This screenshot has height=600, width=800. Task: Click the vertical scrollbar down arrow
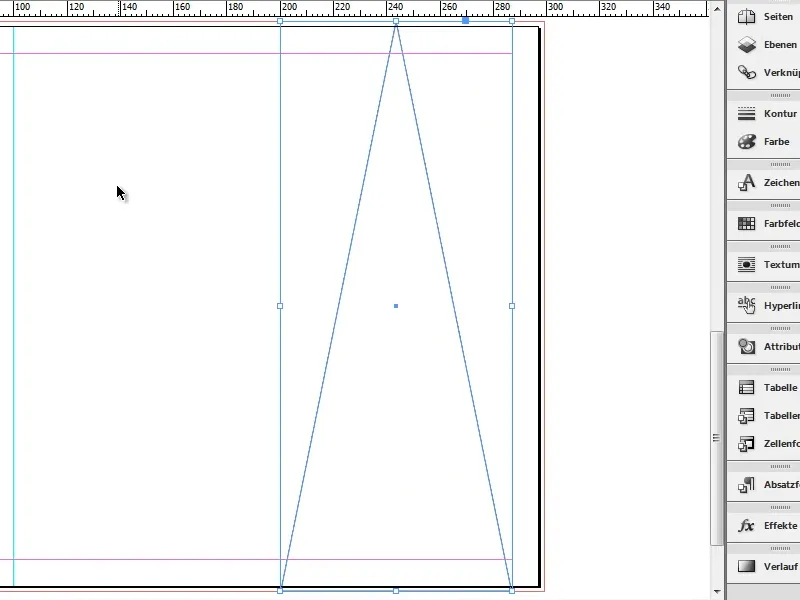pos(717,592)
